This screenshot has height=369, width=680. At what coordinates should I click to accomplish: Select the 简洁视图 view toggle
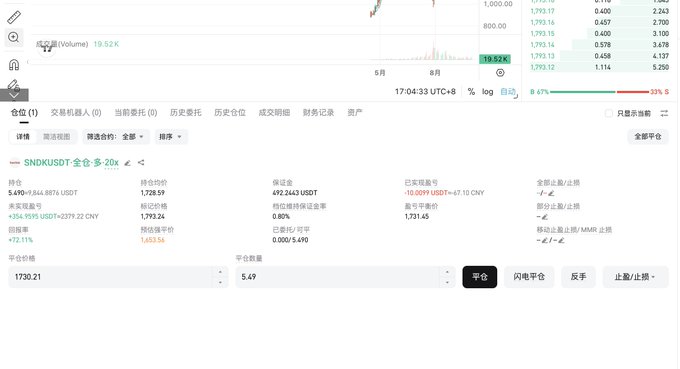pyautogui.click(x=56, y=137)
